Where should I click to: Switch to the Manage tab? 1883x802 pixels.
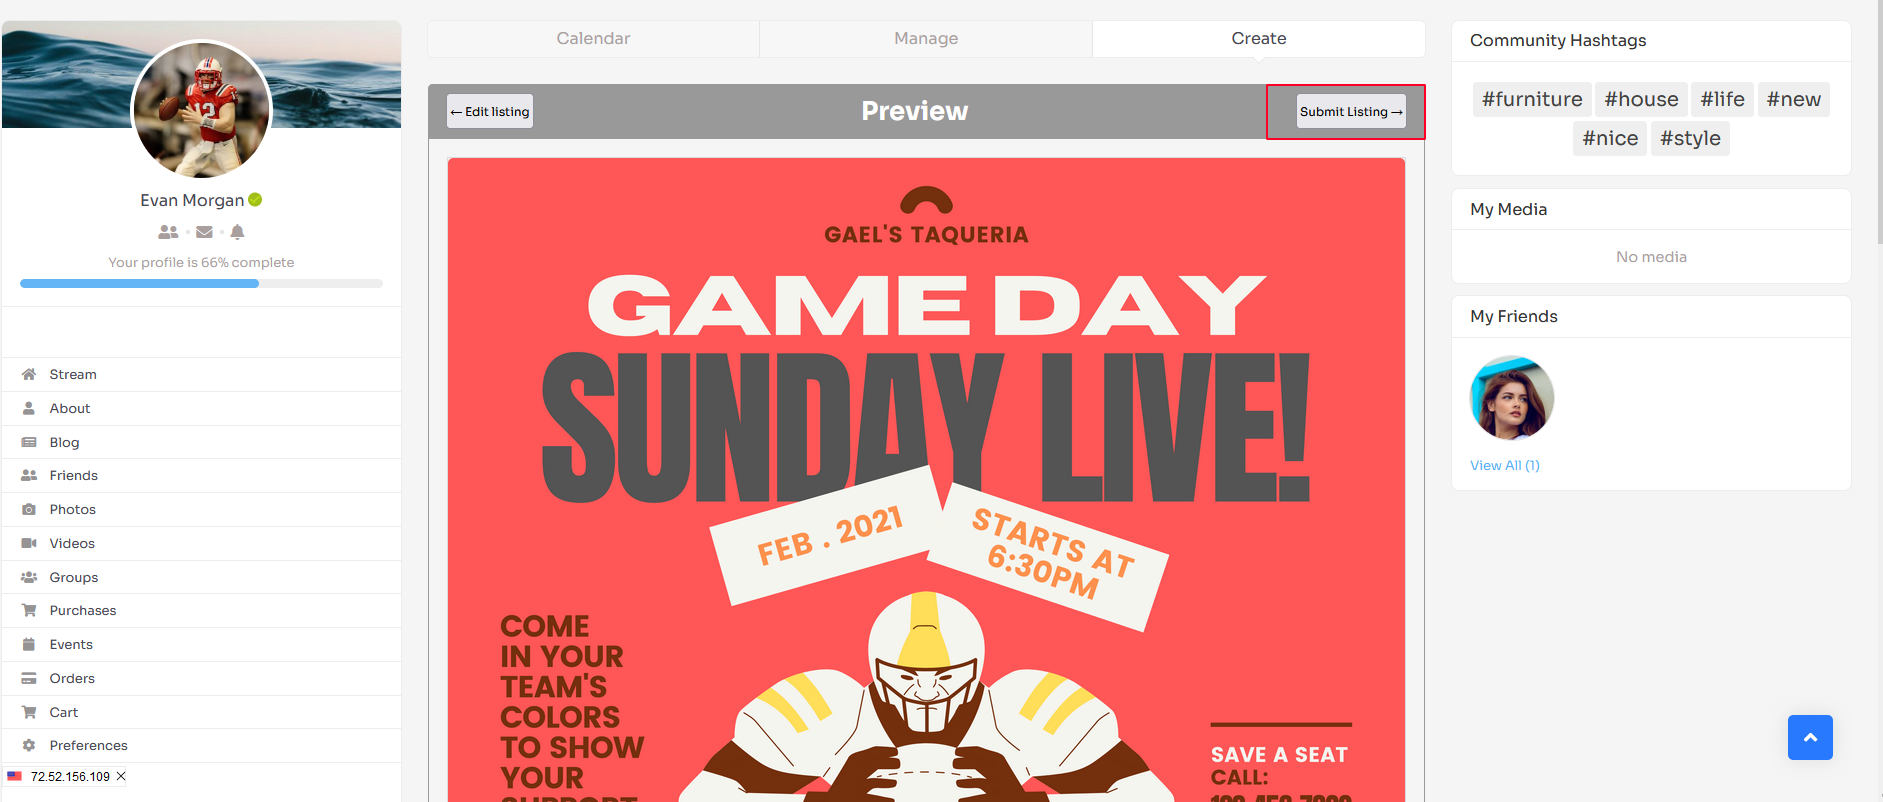tap(926, 39)
